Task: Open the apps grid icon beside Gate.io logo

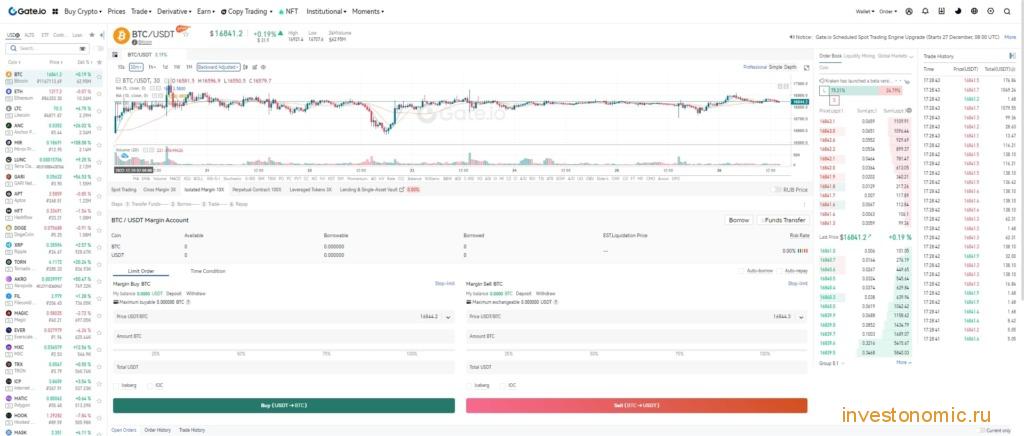Action: click(55, 12)
